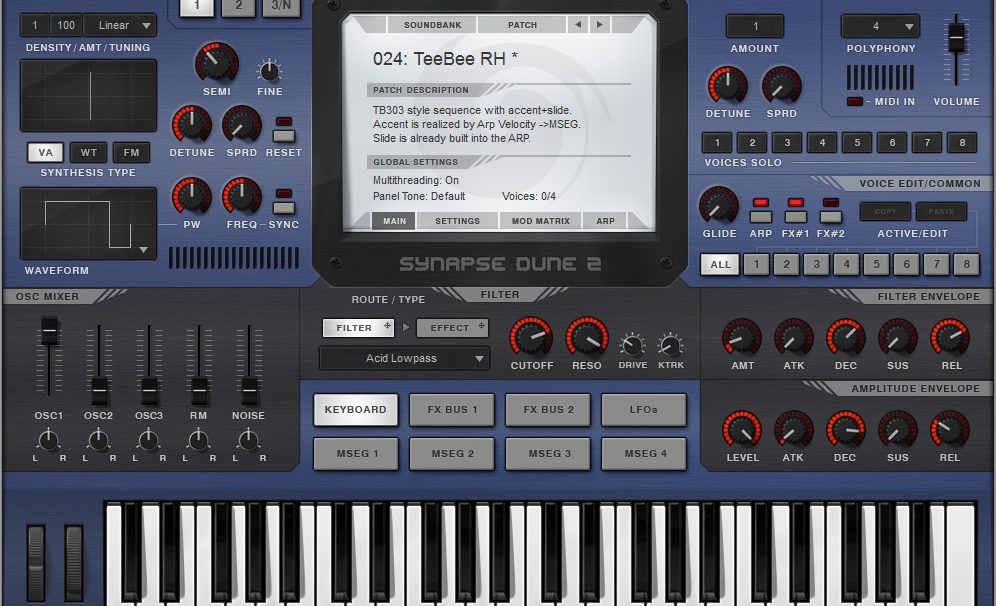This screenshot has height=606, width=996.
Task: Select ALL voices for editing
Action: pos(720,264)
